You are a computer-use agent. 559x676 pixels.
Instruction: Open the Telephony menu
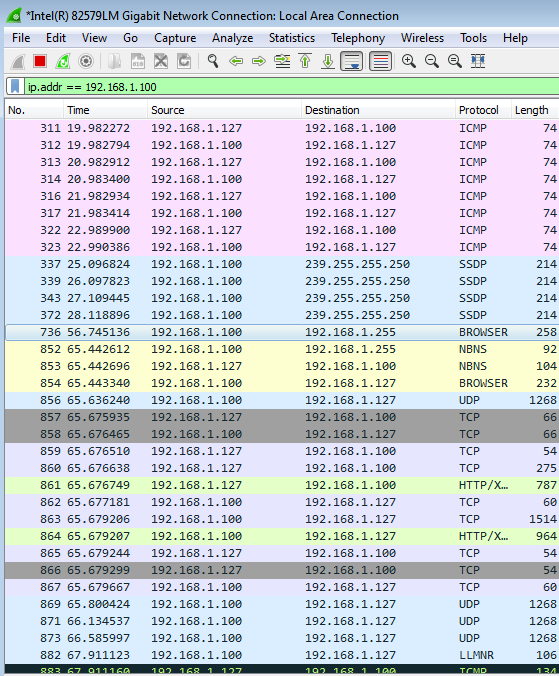[x=358, y=38]
